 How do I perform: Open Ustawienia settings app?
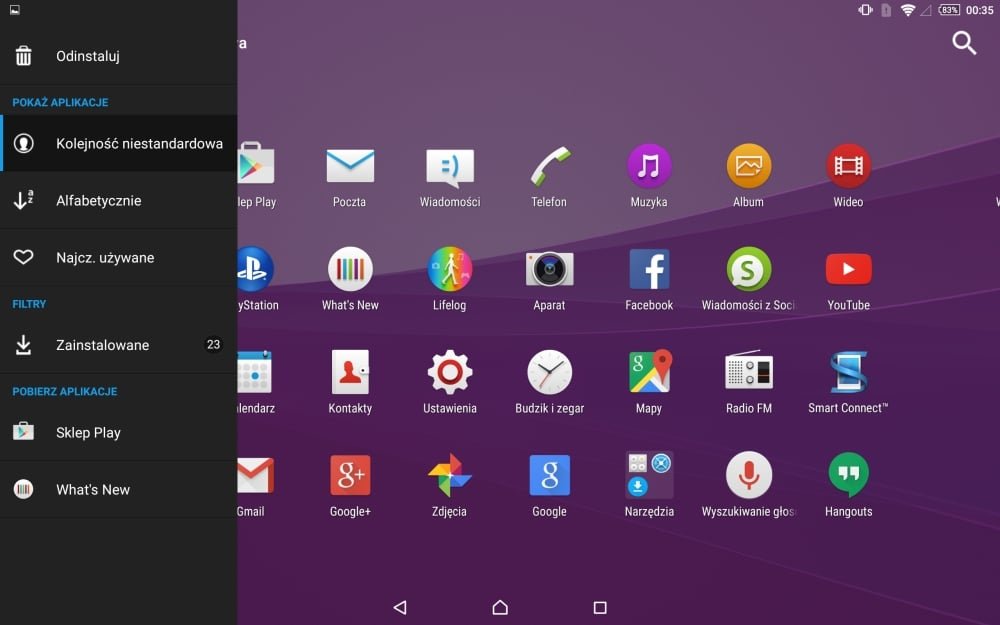pos(450,372)
